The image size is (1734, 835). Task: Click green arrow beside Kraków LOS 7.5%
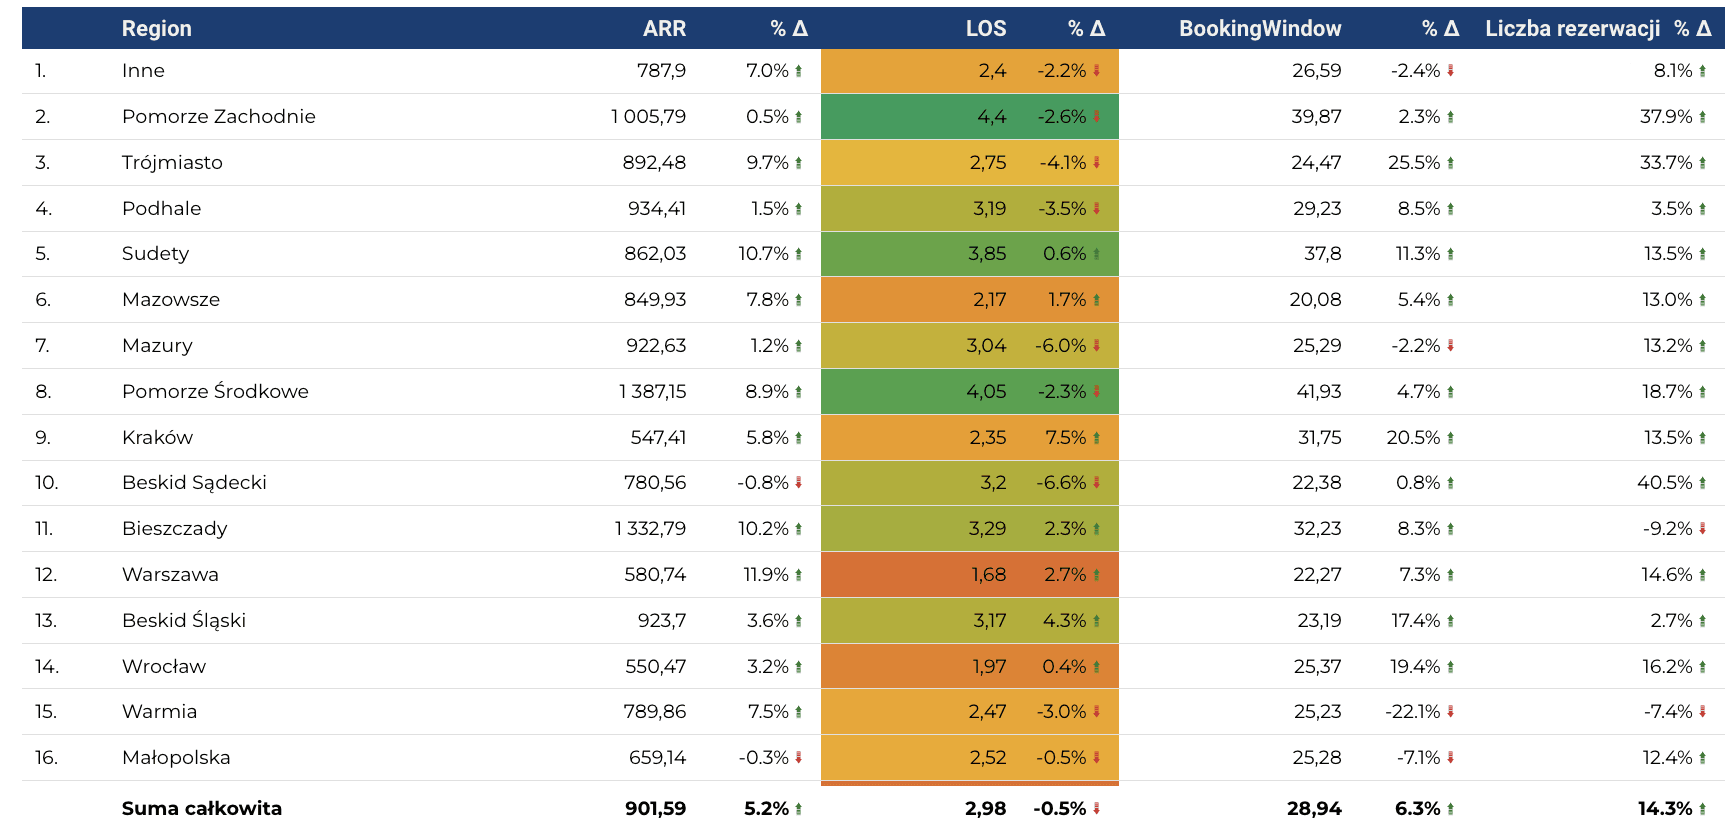point(1097,438)
